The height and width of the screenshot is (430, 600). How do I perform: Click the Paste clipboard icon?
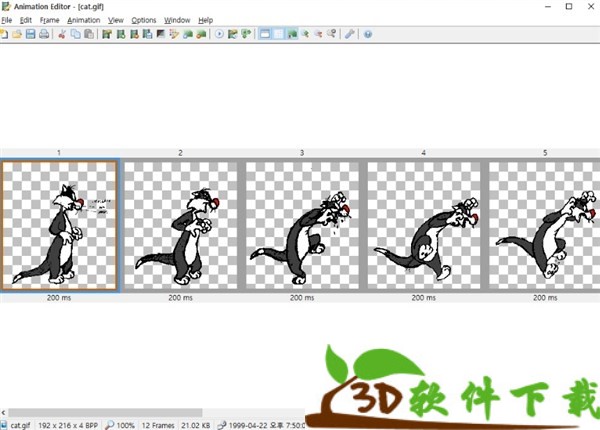click(x=89, y=34)
